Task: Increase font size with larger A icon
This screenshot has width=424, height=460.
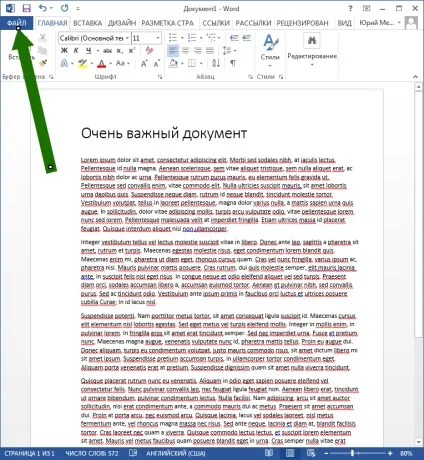Action: coord(144,63)
